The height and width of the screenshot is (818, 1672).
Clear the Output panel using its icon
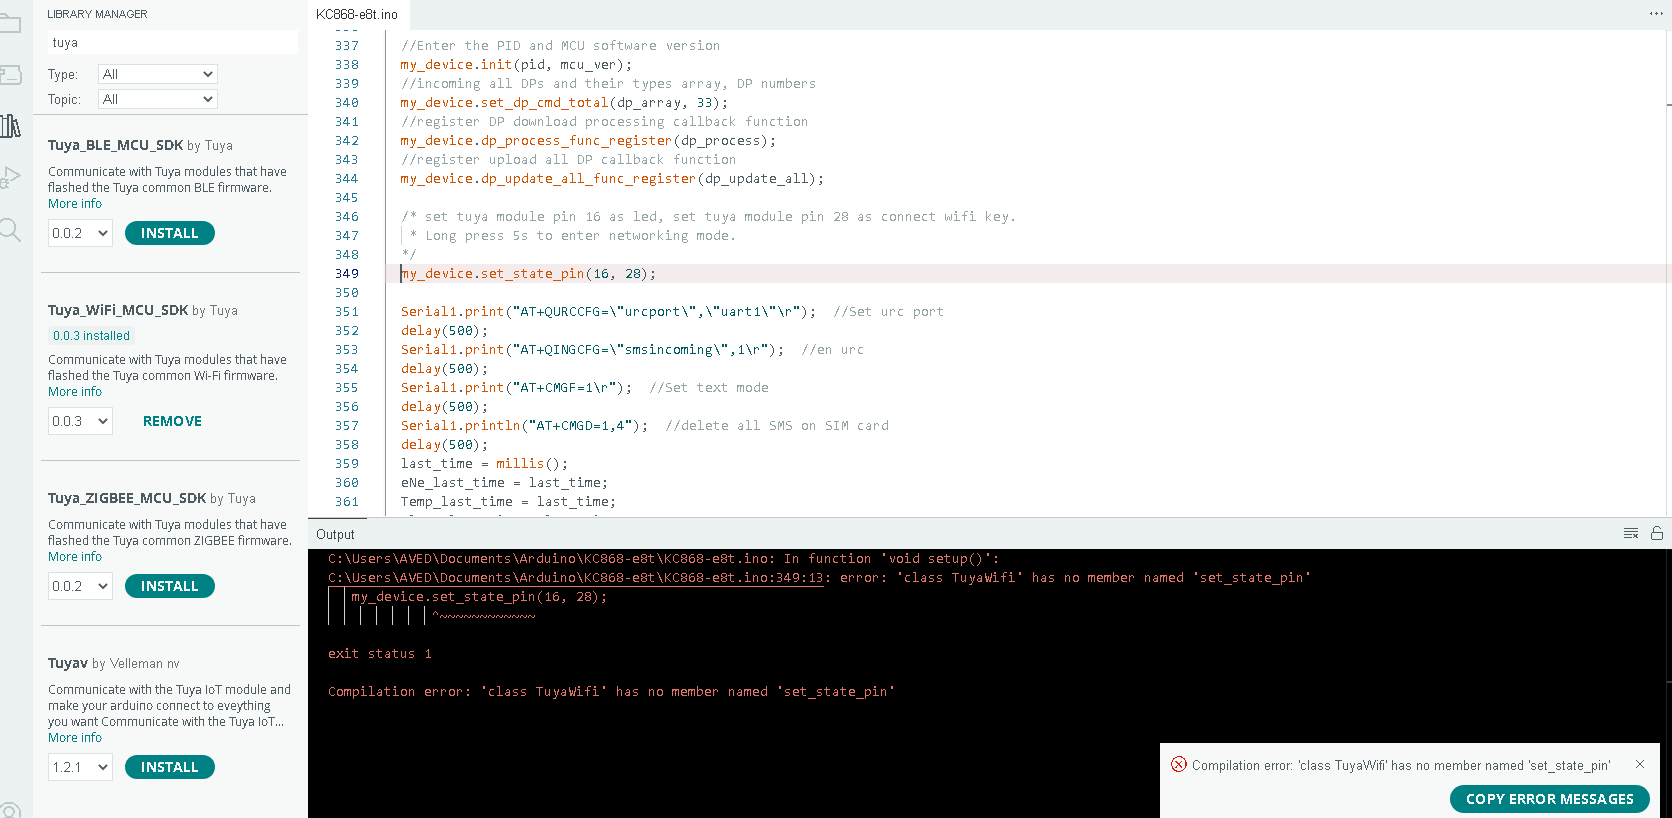(1631, 534)
